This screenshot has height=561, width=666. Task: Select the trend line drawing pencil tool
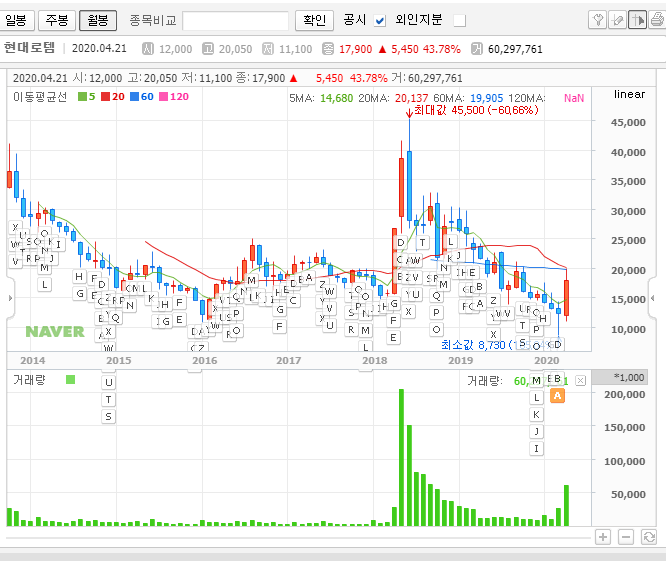tap(617, 20)
